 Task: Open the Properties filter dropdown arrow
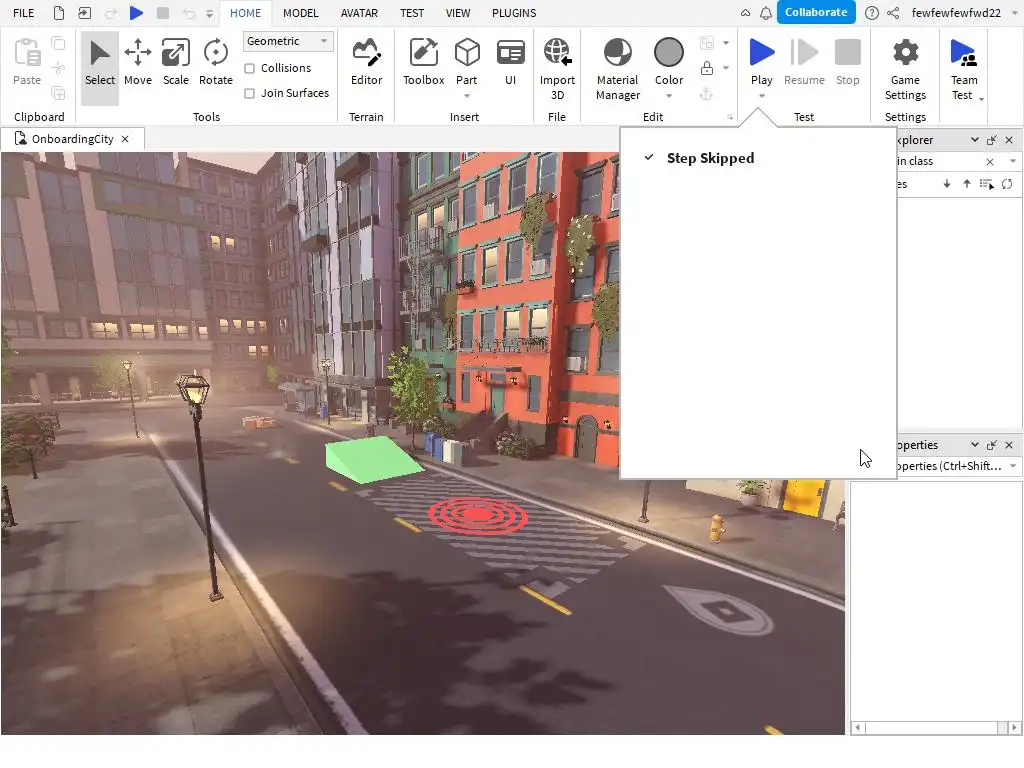(x=1013, y=466)
